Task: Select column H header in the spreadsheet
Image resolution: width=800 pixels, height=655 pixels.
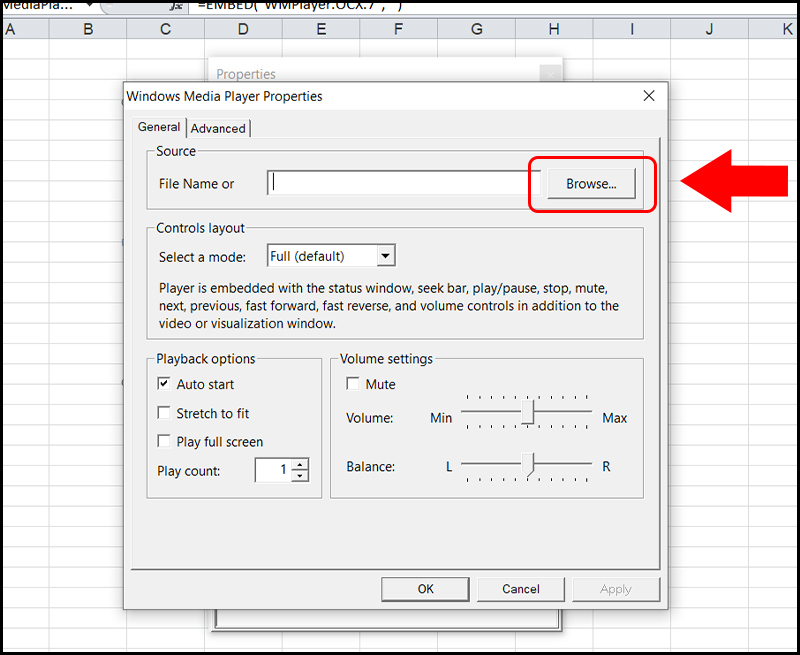Action: point(554,29)
